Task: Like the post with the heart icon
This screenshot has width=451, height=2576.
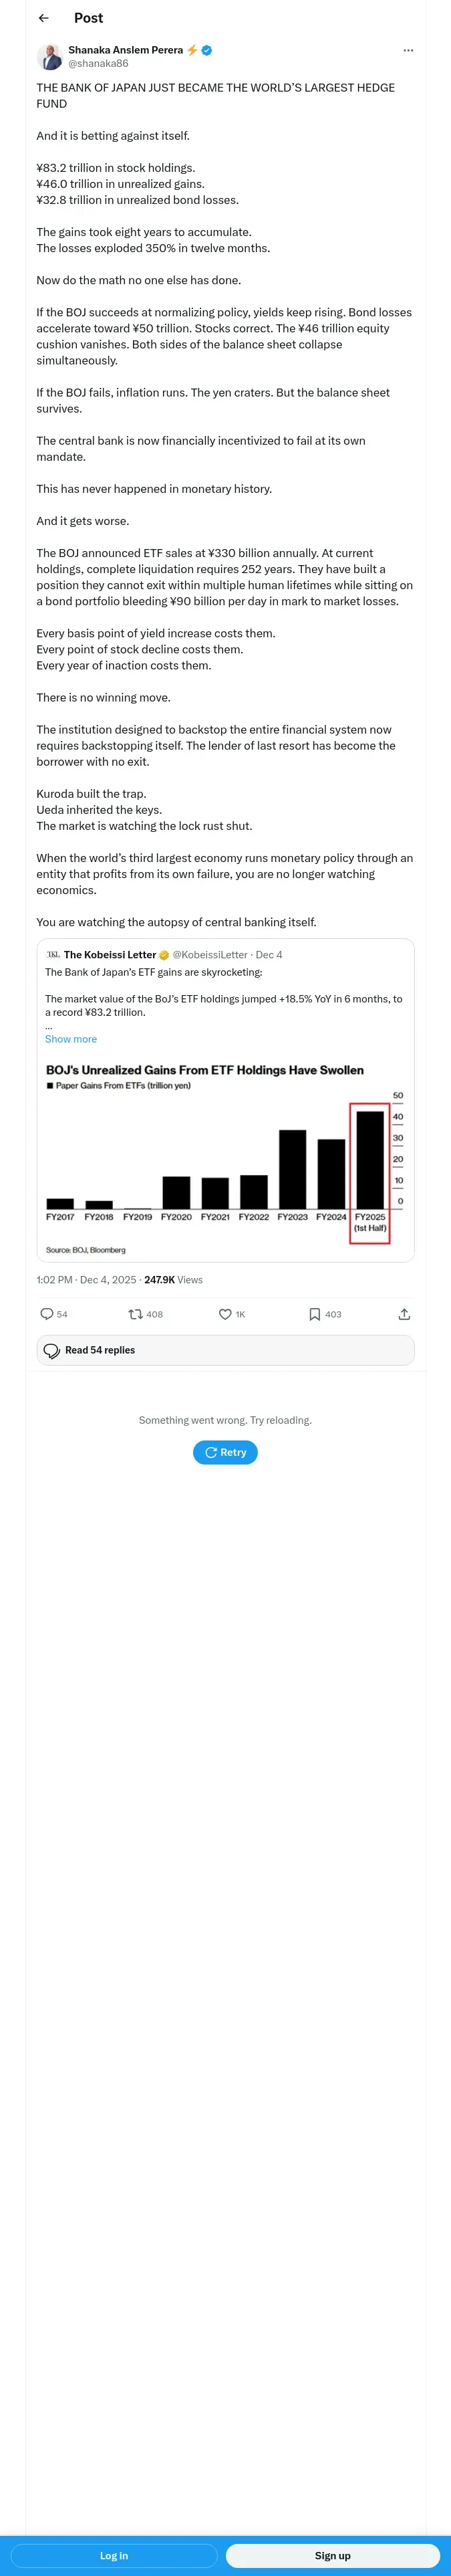Action: (x=225, y=1314)
